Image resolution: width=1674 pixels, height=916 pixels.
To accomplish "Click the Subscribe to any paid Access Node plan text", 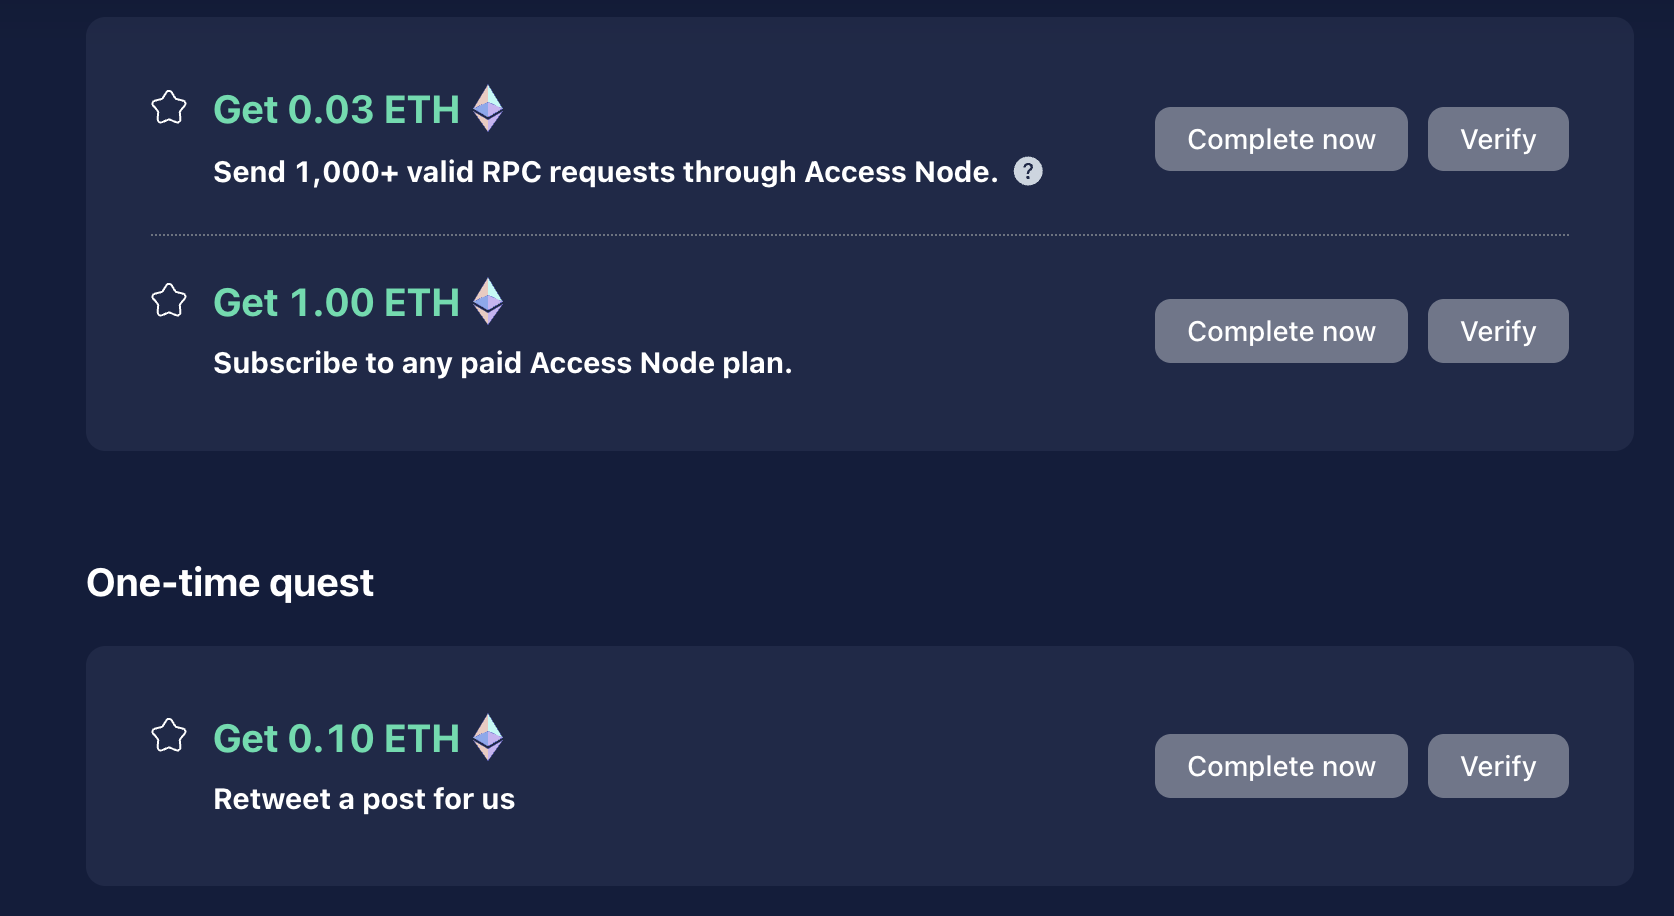I will [503, 363].
